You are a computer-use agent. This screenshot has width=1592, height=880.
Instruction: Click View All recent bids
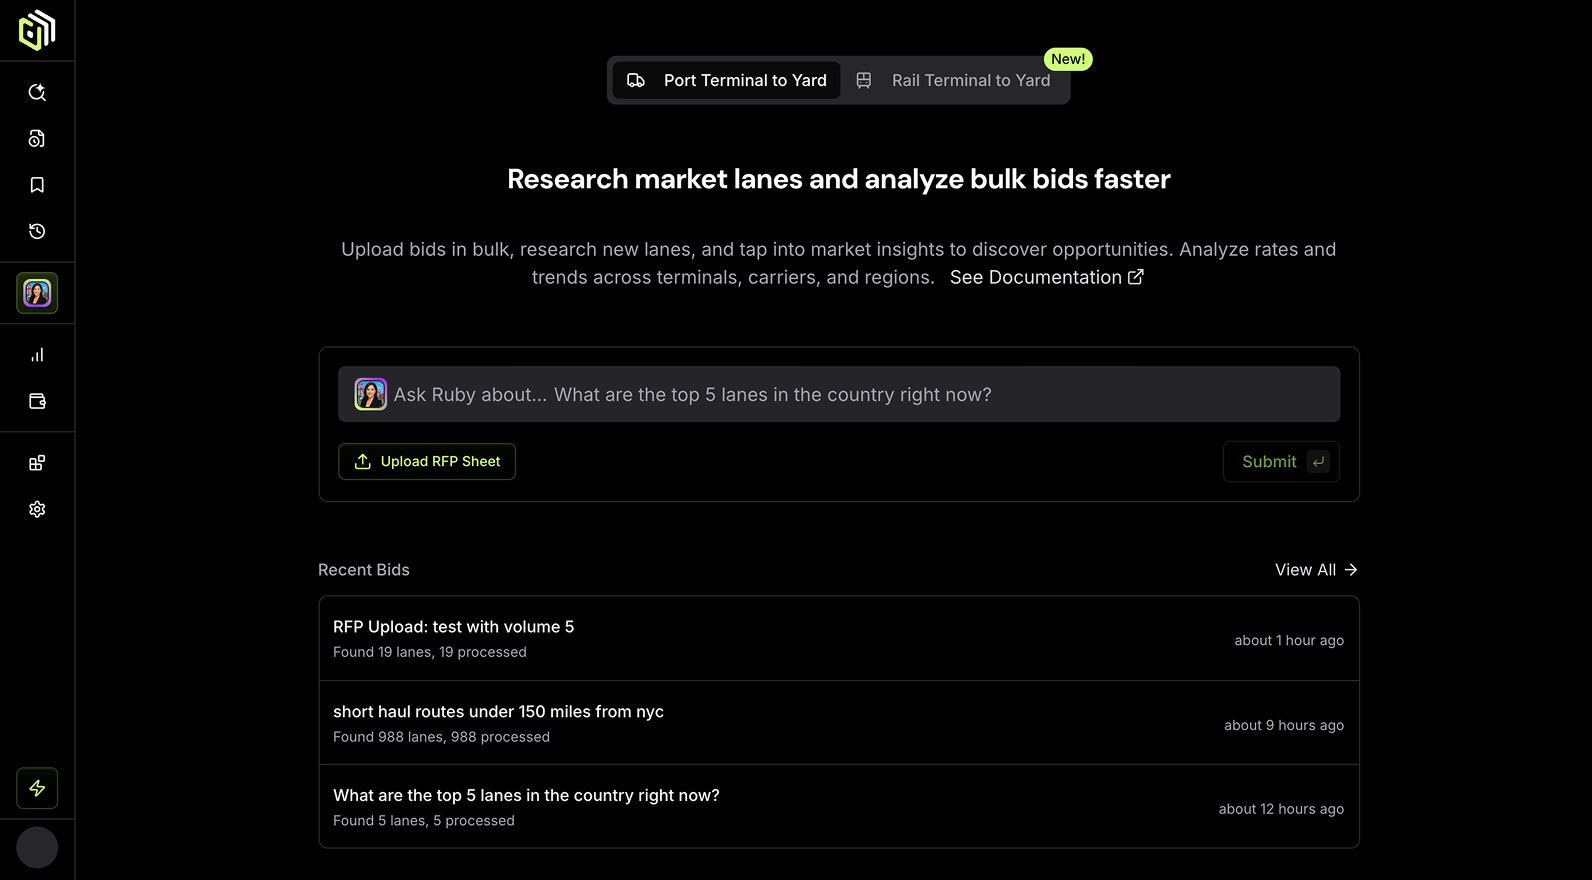point(1315,569)
